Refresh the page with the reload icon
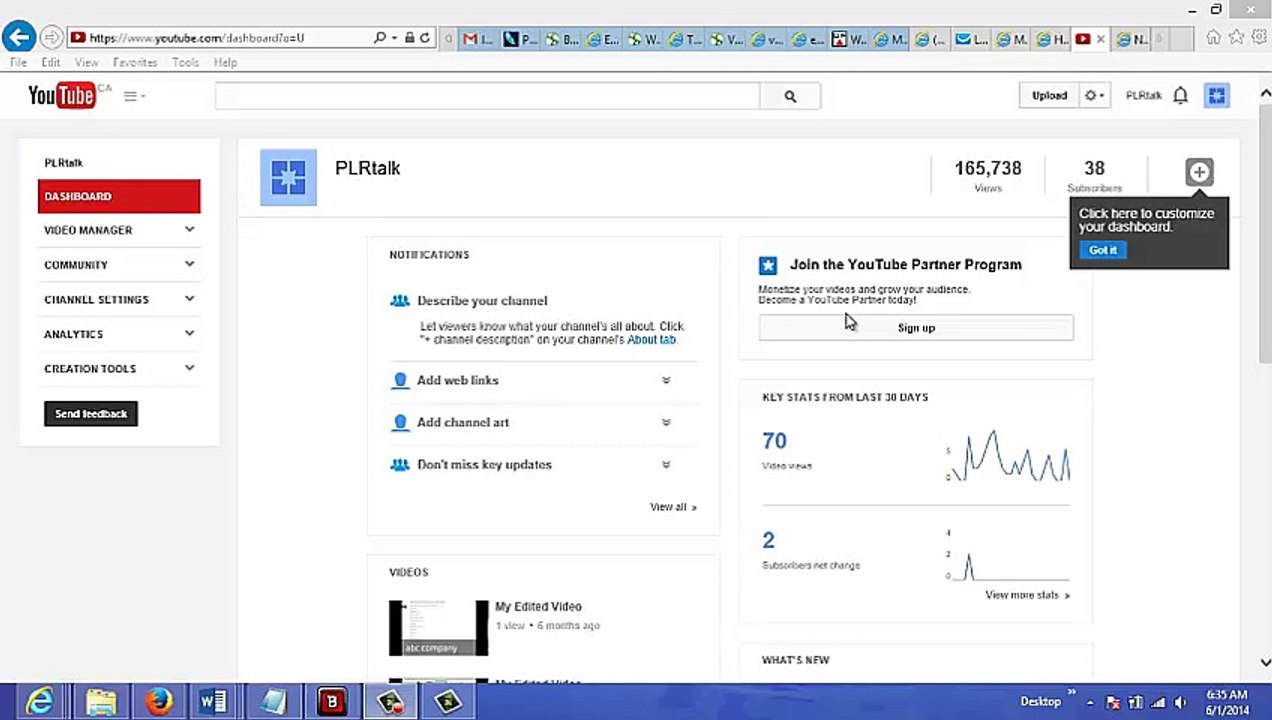This screenshot has height=720, width=1272. [425, 38]
